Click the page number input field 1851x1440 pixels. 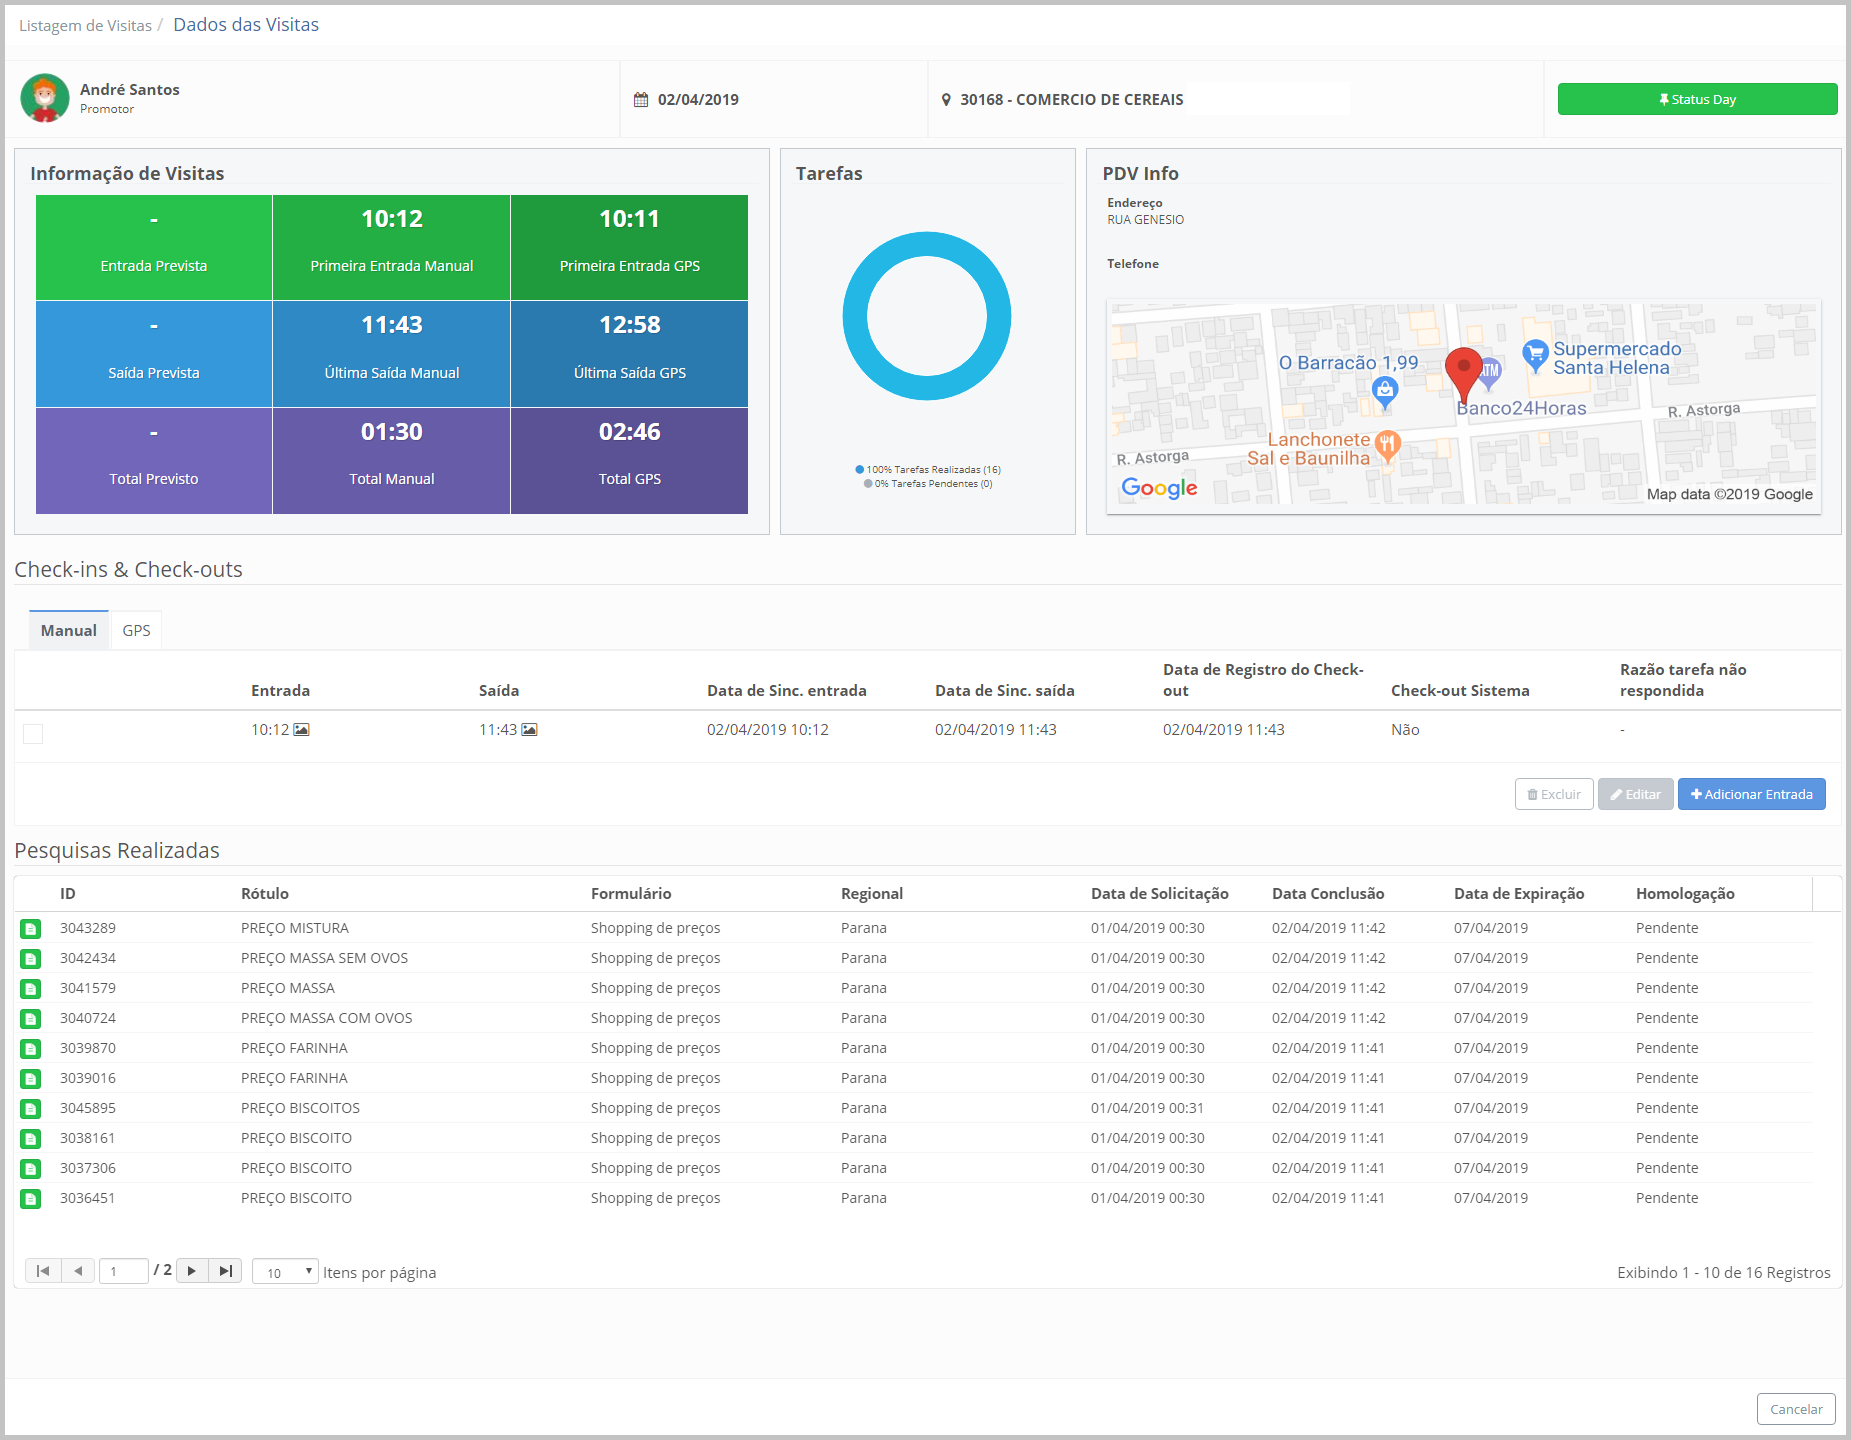point(124,1272)
